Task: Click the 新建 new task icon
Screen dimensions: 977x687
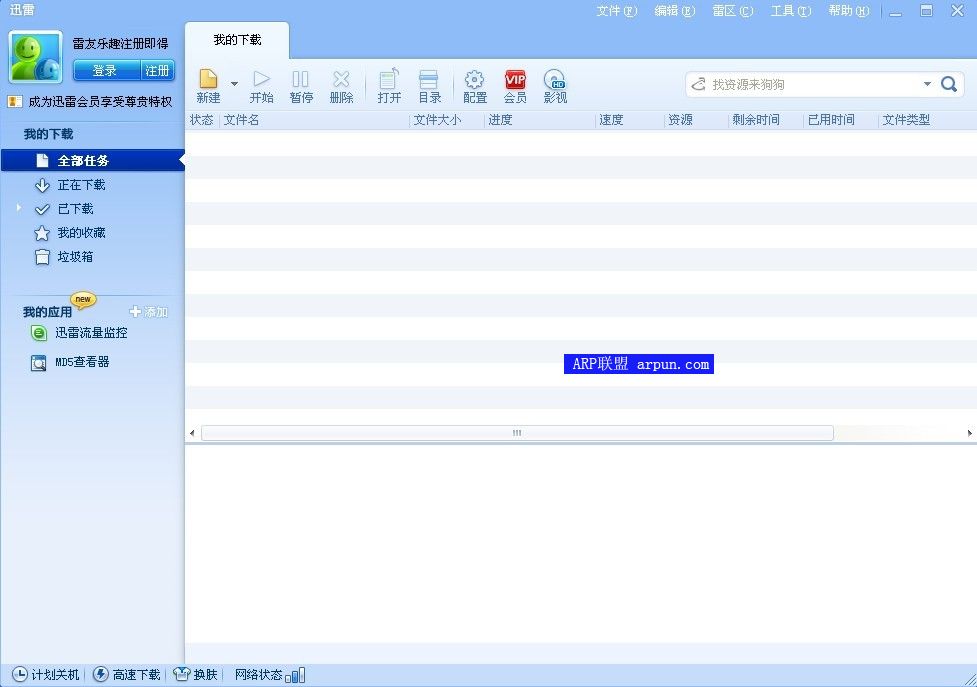Action: [208, 80]
